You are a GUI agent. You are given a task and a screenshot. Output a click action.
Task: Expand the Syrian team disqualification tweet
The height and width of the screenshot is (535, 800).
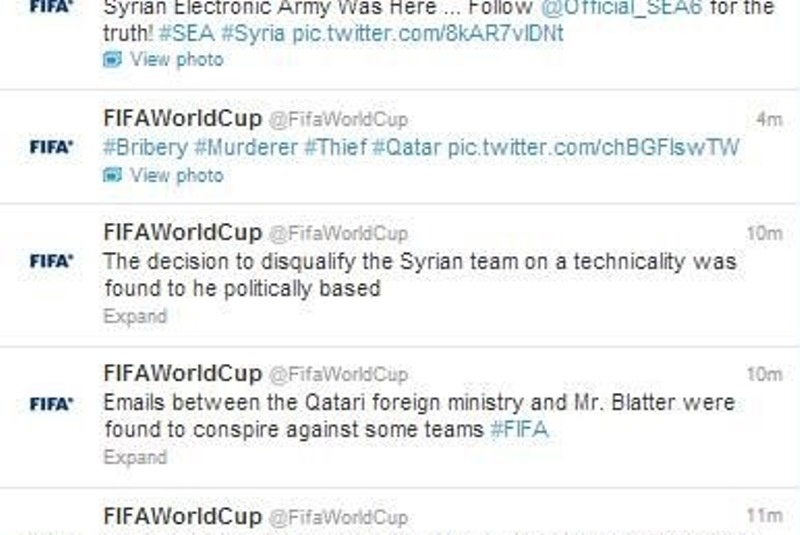[x=135, y=316]
